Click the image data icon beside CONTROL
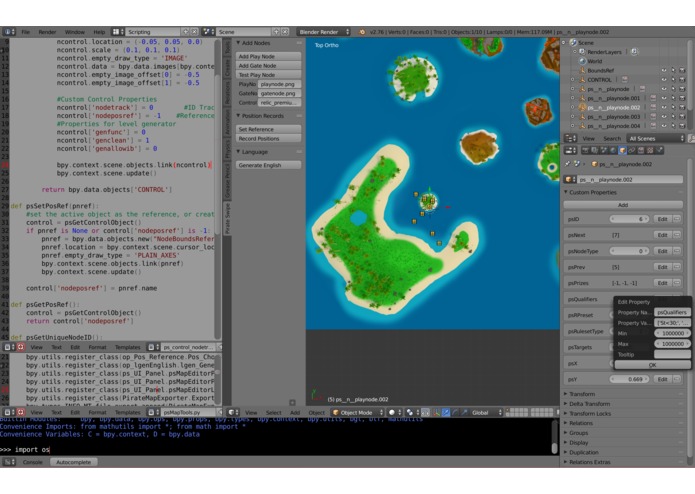The height and width of the screenshot is (494, 695). (x=625, y=80)
